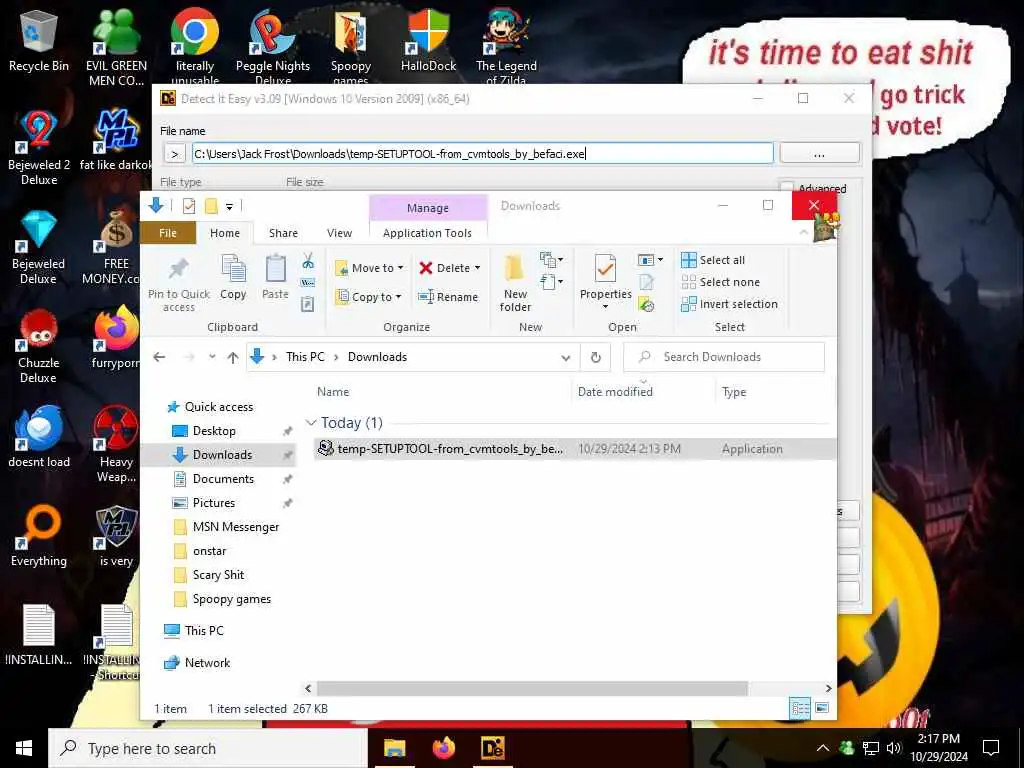The image size is (1024, 768).
Task: Click the Cut scissors icon
Action: pyautogui.click(x=308, y=261)
